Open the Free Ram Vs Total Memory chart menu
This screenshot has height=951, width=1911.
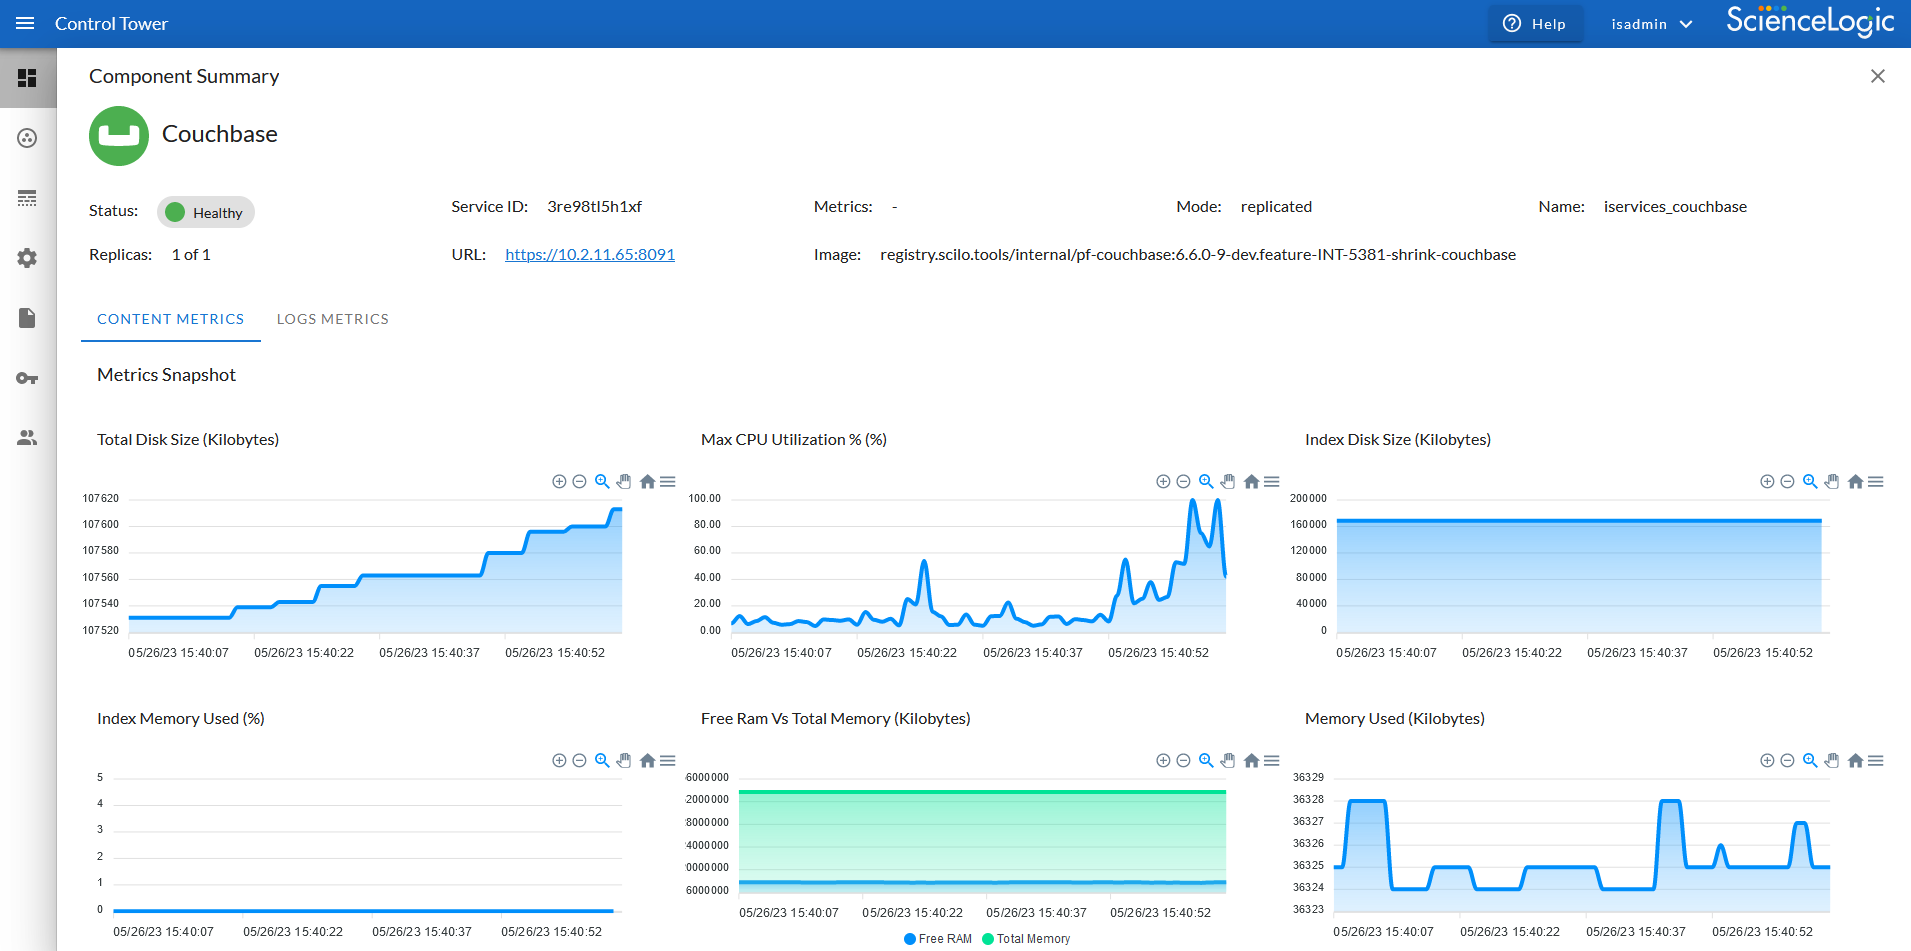pyautogui.click(x=1272, y=761)
